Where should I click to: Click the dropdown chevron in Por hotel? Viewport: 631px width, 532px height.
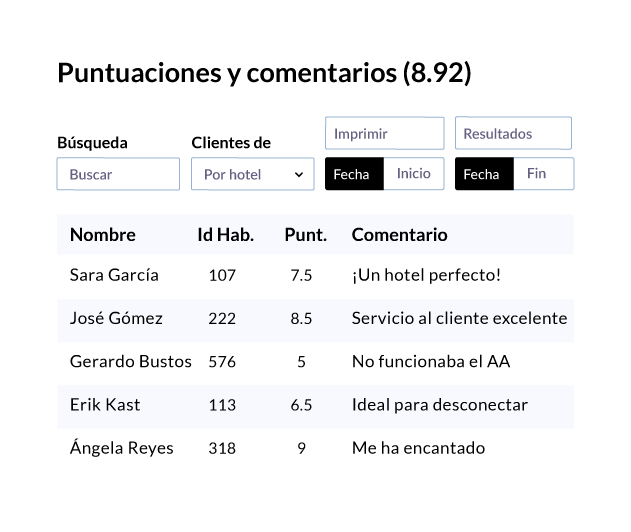coord(299,175)
